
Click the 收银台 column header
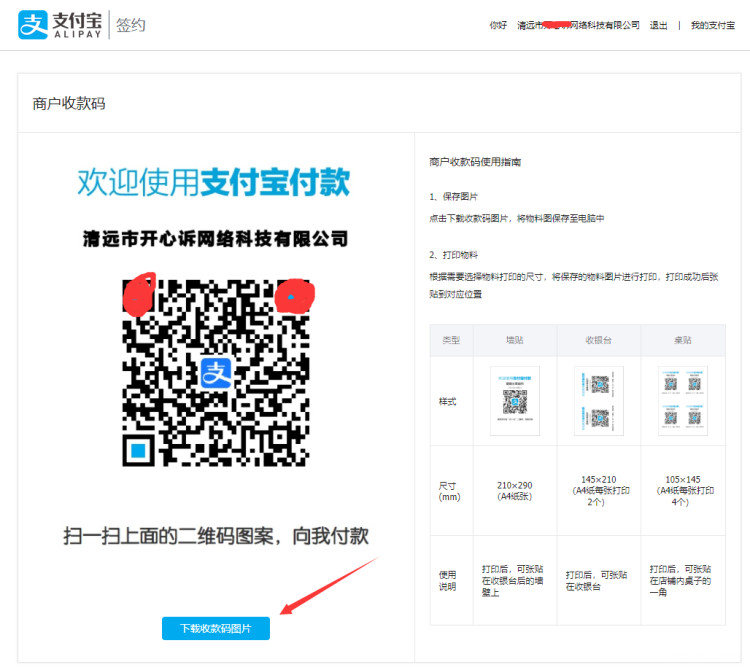coord(598,340)
